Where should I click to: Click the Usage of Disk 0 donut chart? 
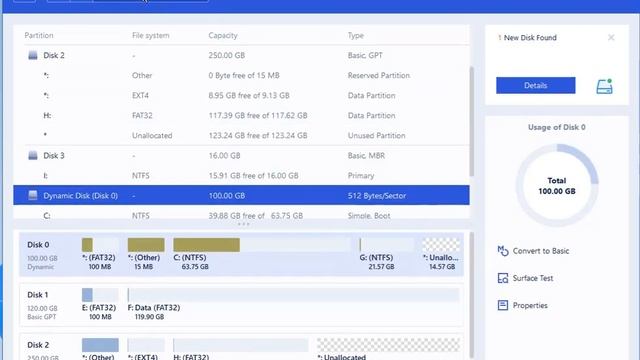[x=557, y=185]
